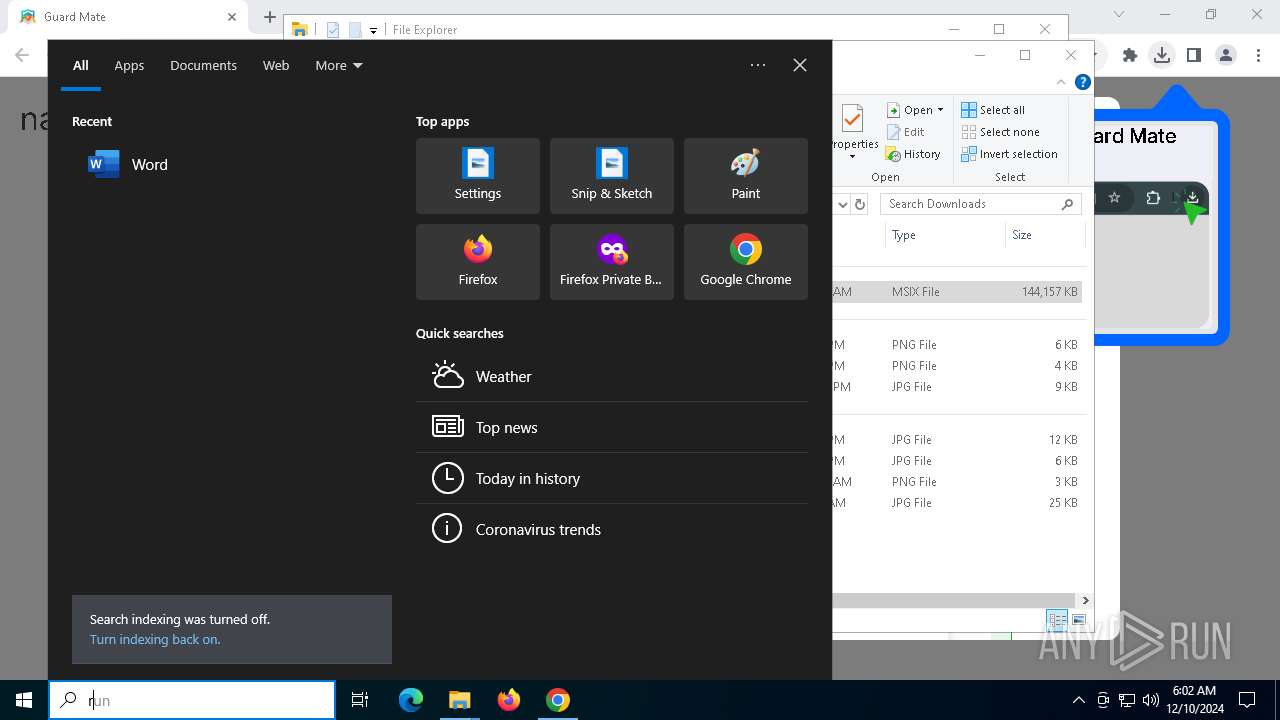Open Microsoft Edge from the taskbar
The width and height of the screenshot is (1280, 720).
pos(411,700)
